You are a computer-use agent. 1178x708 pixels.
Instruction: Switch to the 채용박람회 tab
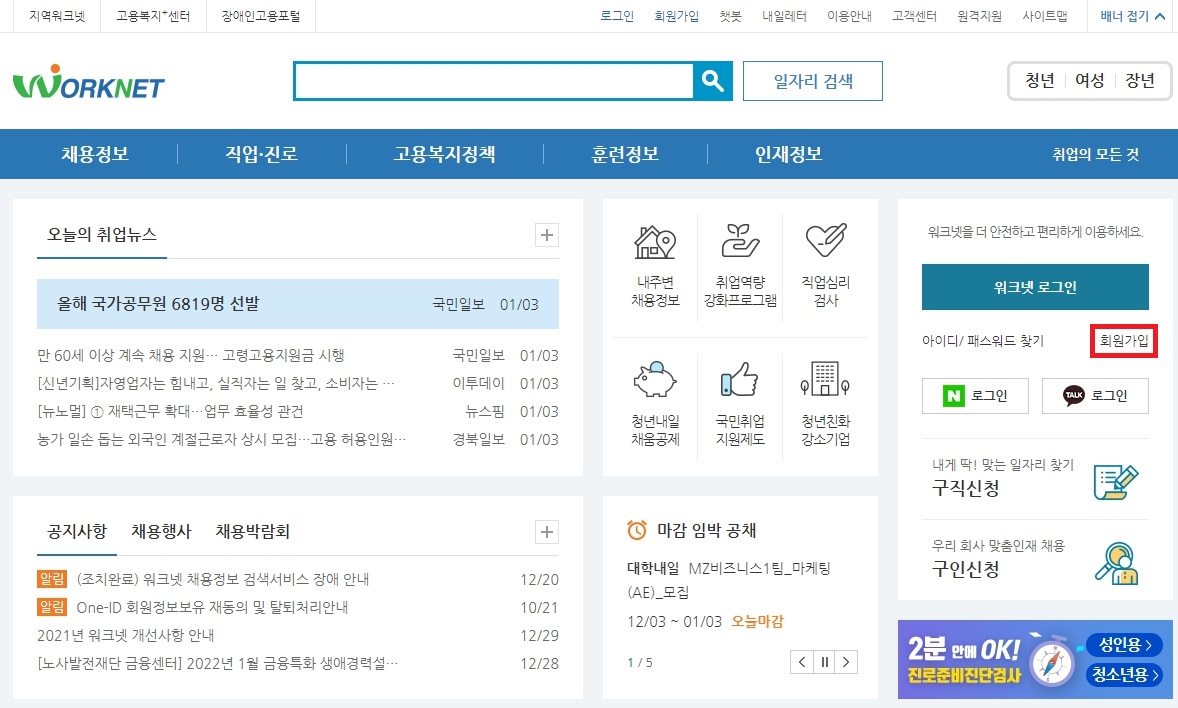(252, 531)
